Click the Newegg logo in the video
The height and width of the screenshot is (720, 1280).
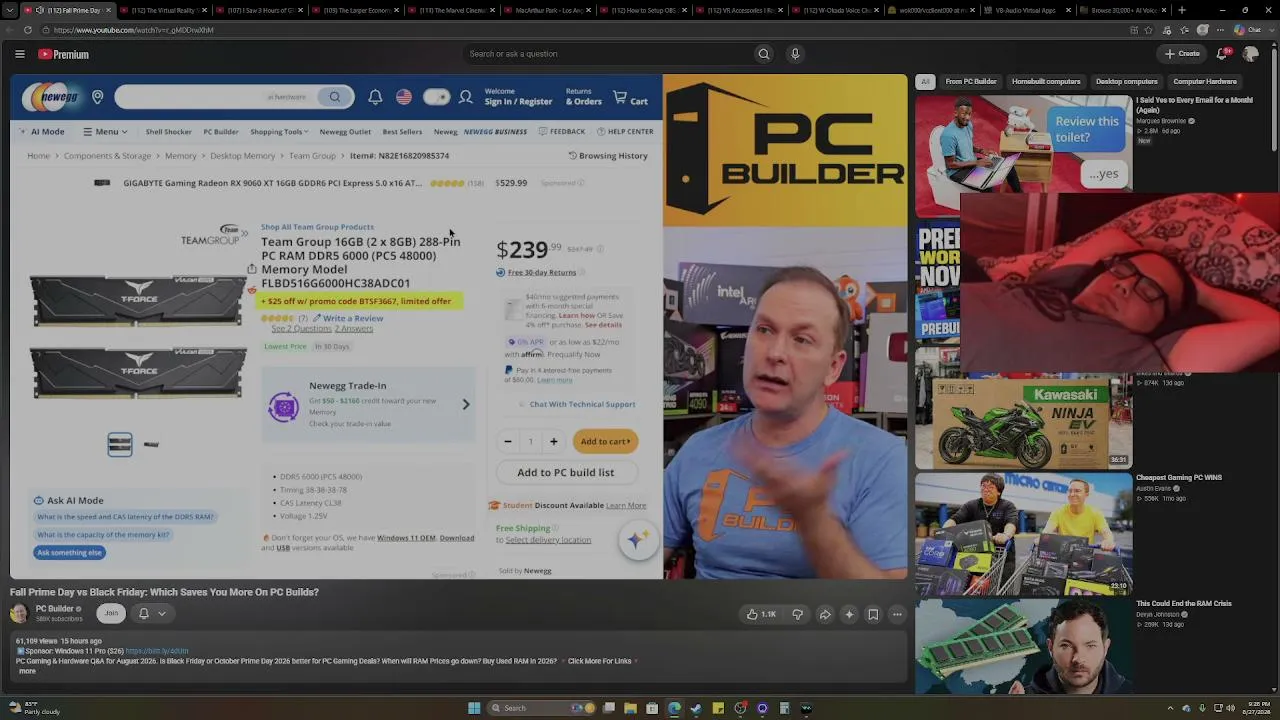pyautogui.click(x=51, y=97)
